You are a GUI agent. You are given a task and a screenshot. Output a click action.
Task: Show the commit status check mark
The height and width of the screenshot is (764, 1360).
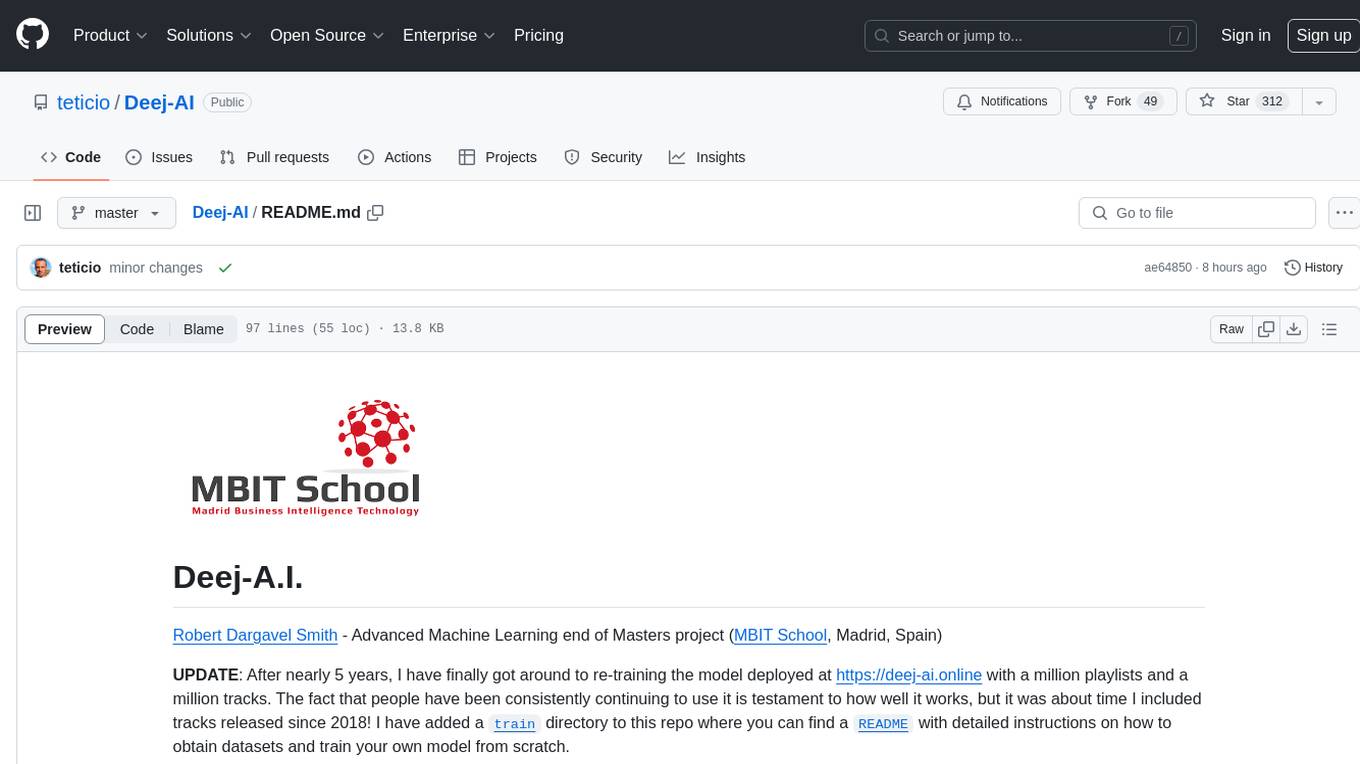click(225, 268)
